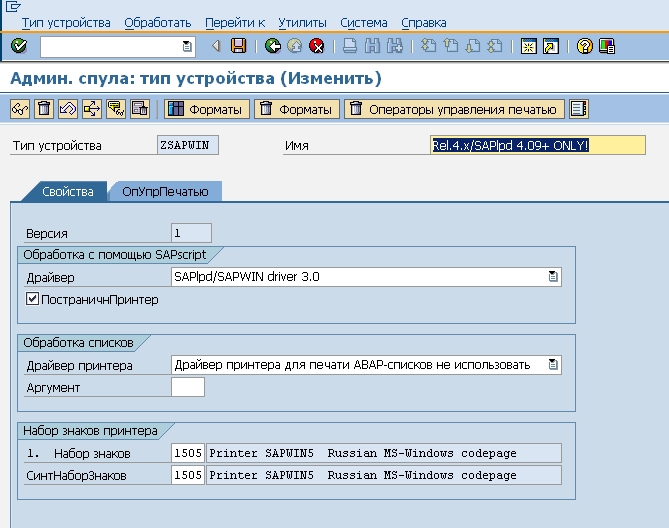Viewport: 669px width, 528px height.
Task: Click the Print icon in the toolbar
Action: (x=350, y=46)
